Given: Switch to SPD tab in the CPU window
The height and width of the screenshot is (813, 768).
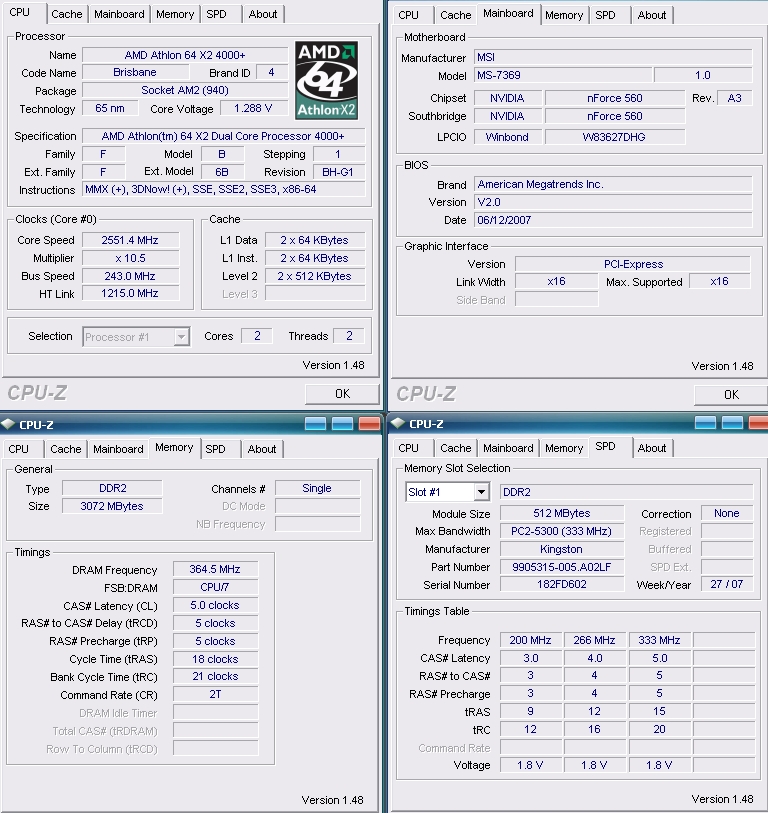Looking at the screenshot, I should (x=216, y=14).
